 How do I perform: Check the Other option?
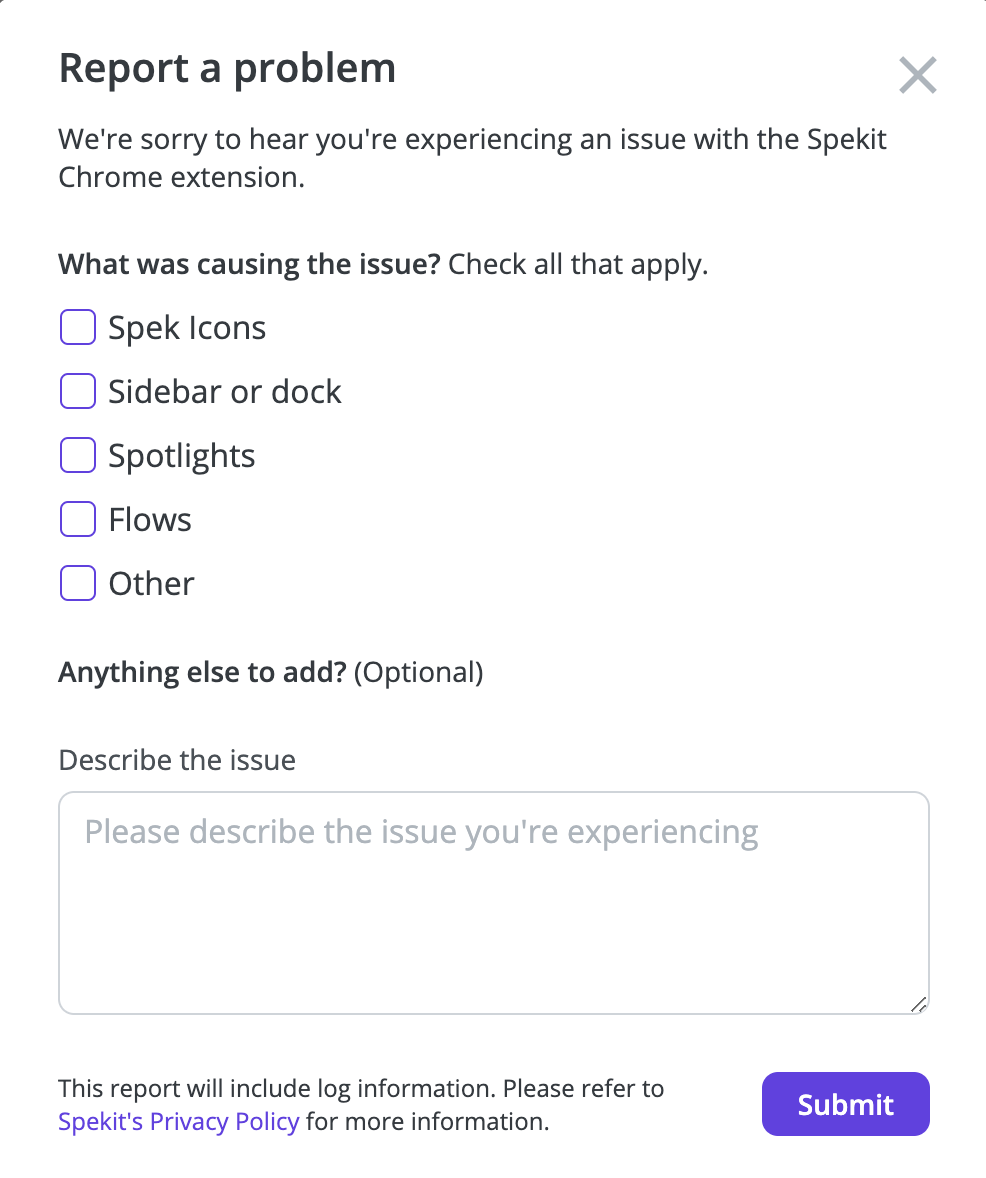(x=77, y=583)
